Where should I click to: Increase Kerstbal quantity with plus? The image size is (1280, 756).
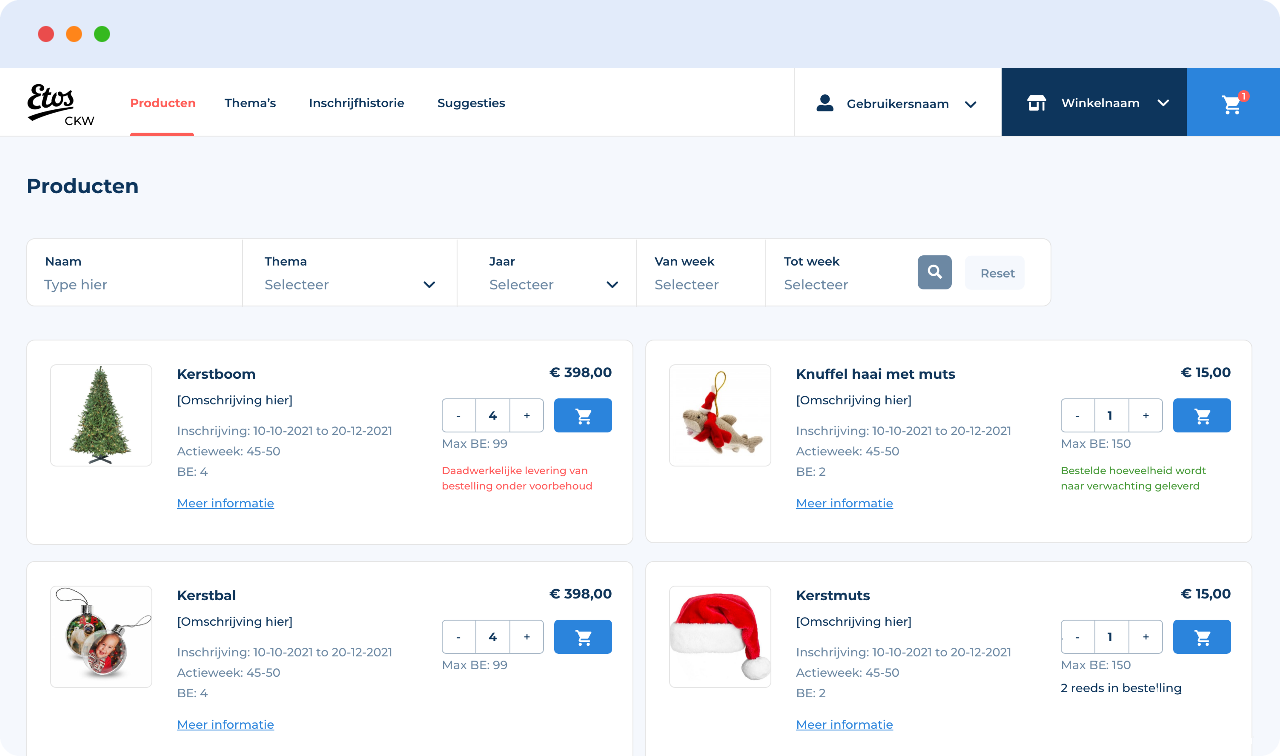527,637
